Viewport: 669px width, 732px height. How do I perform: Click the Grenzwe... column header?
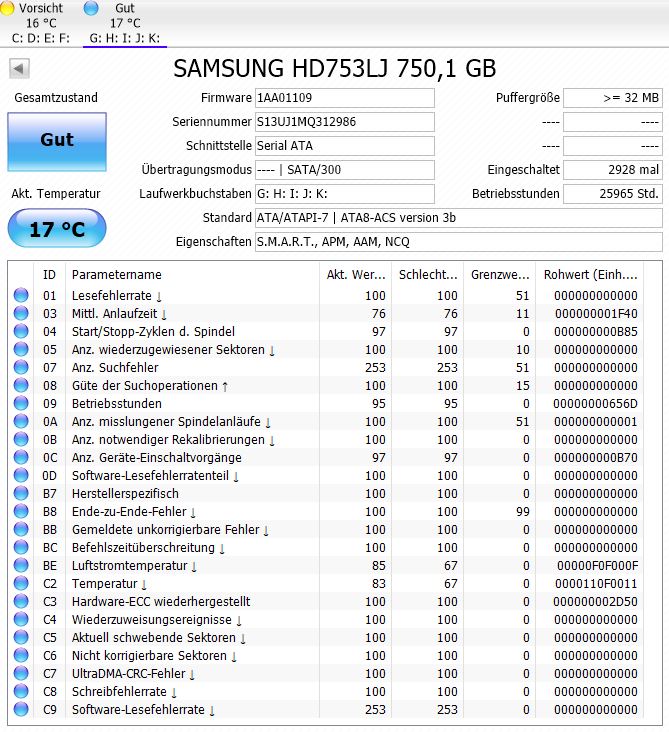click(500, 274)
